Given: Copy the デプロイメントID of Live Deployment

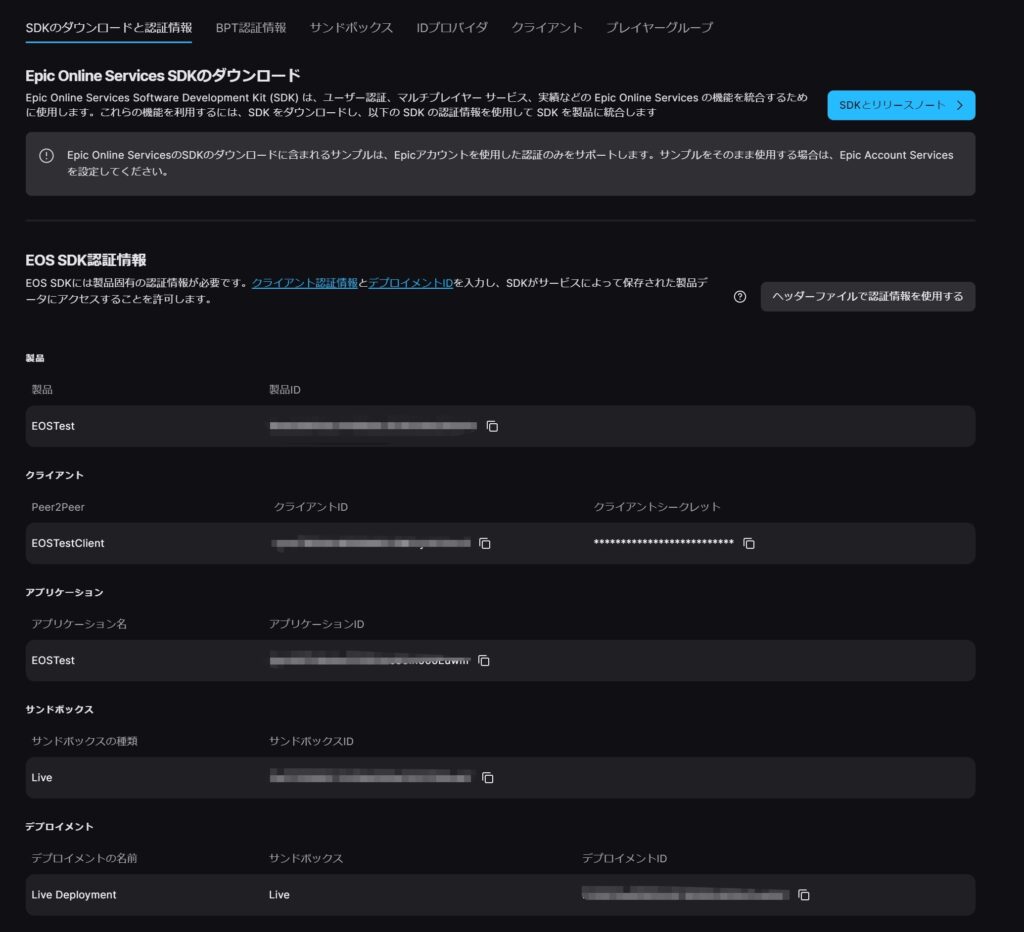Looking at the screenshot, I should click(805, 896).
